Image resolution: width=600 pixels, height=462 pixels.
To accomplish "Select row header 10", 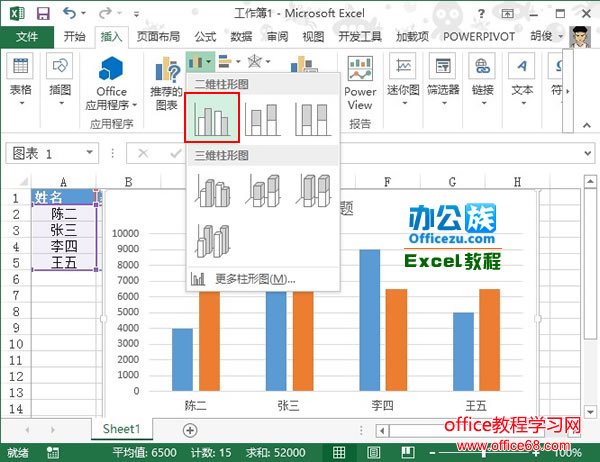I will pos(16,344).
